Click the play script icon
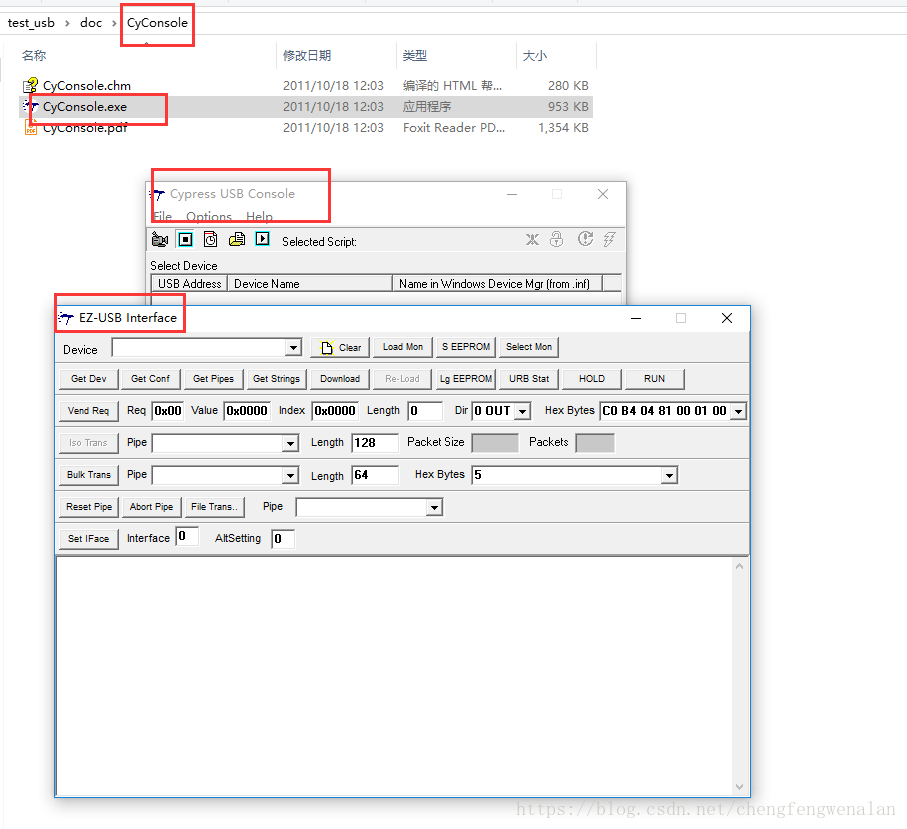This screenshot has height=829, width=907. tap(263, 239)
